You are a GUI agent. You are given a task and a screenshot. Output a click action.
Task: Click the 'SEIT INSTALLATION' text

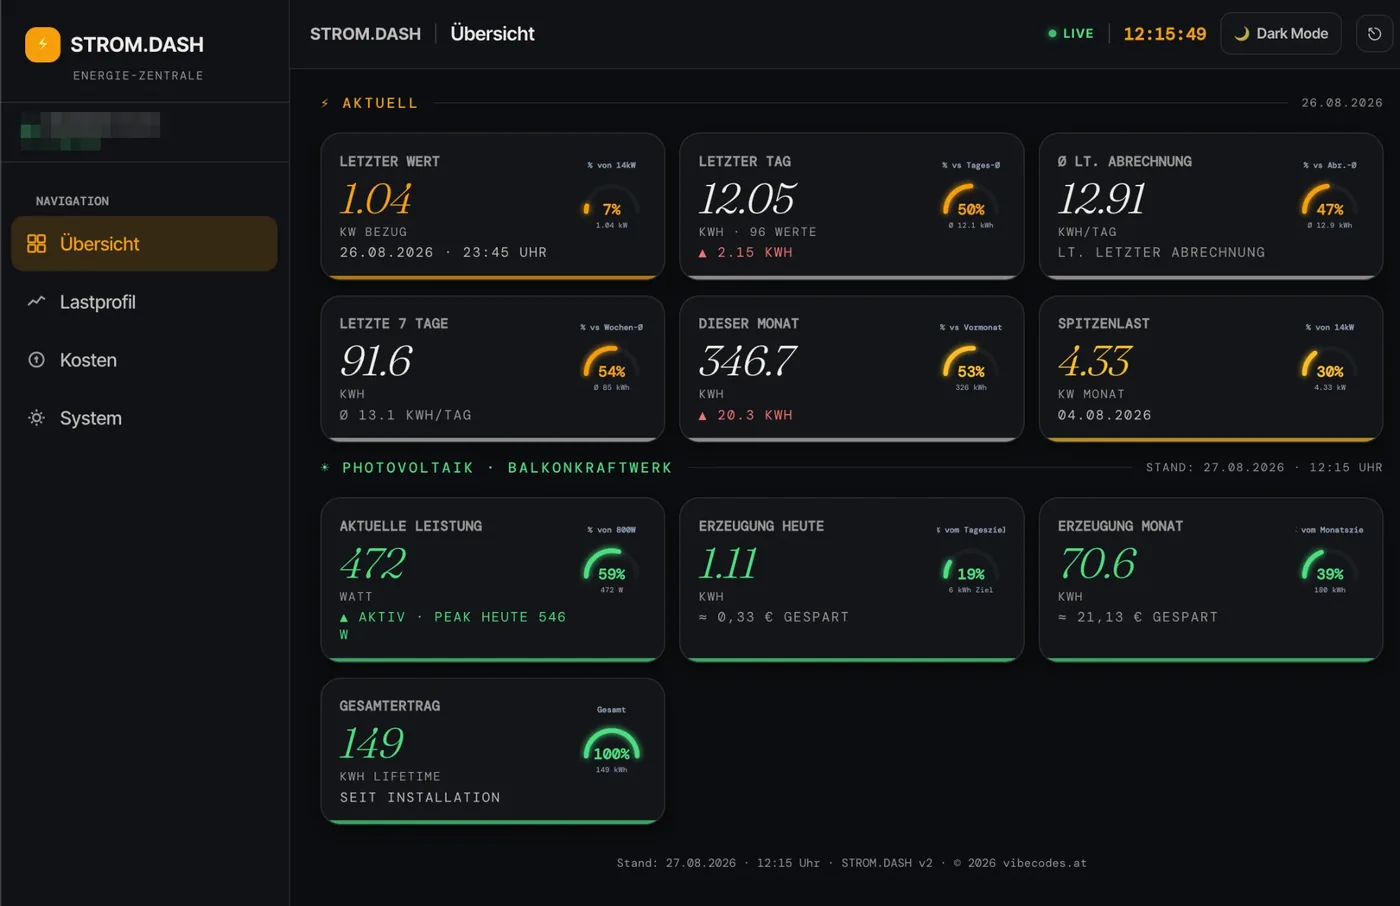420,798
